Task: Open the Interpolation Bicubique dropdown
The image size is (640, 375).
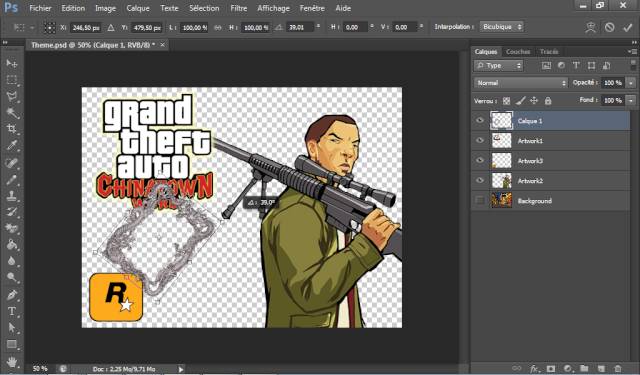Action: (502, 27)
